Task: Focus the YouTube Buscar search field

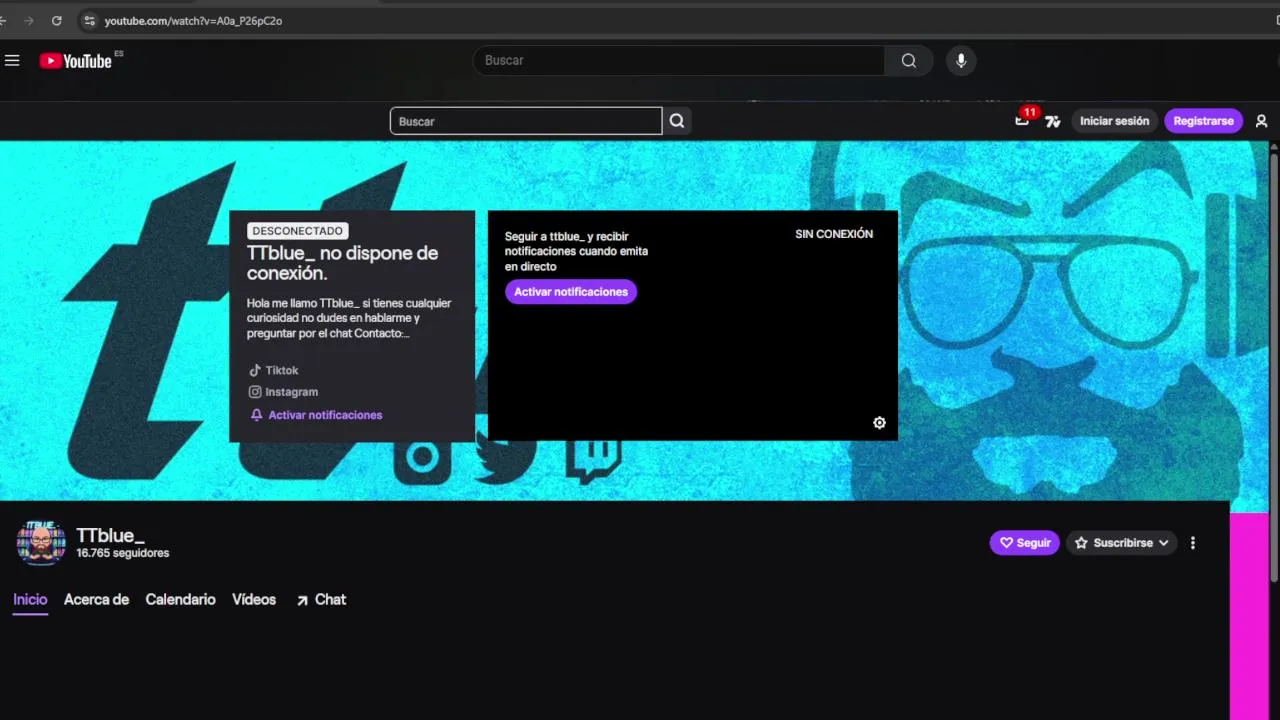Action: point(679,60)
